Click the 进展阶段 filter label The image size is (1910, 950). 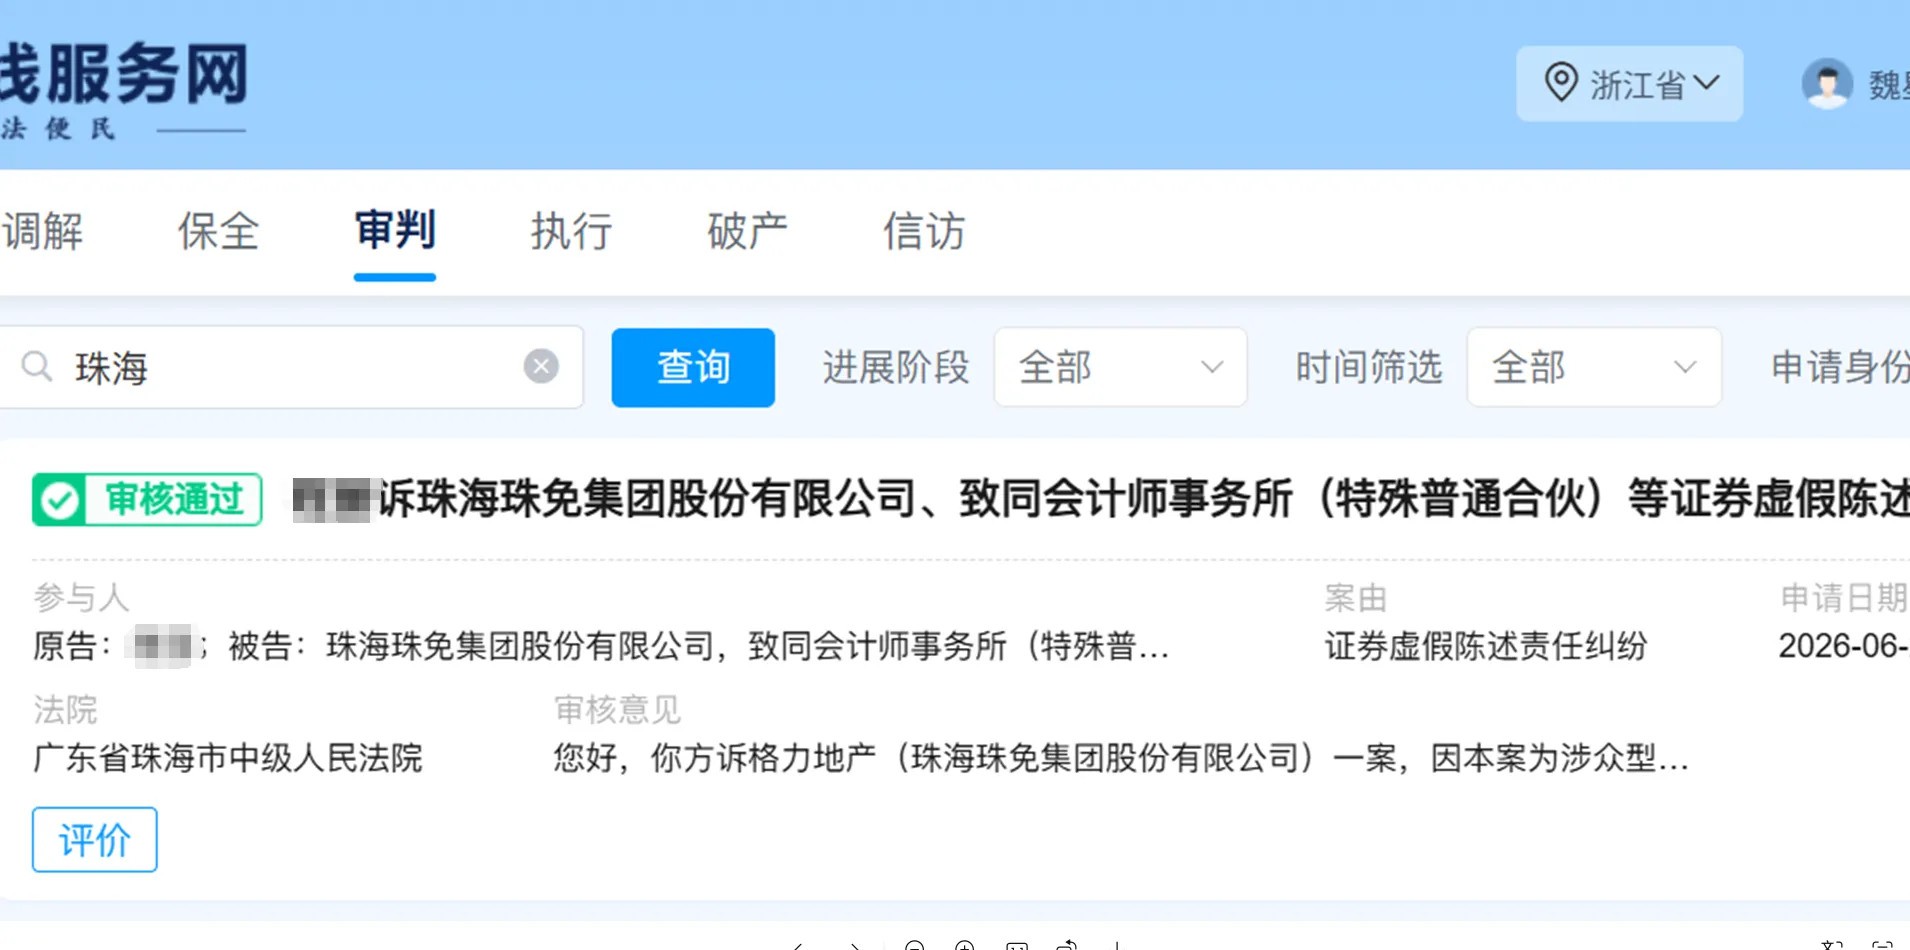click(896, 367)
